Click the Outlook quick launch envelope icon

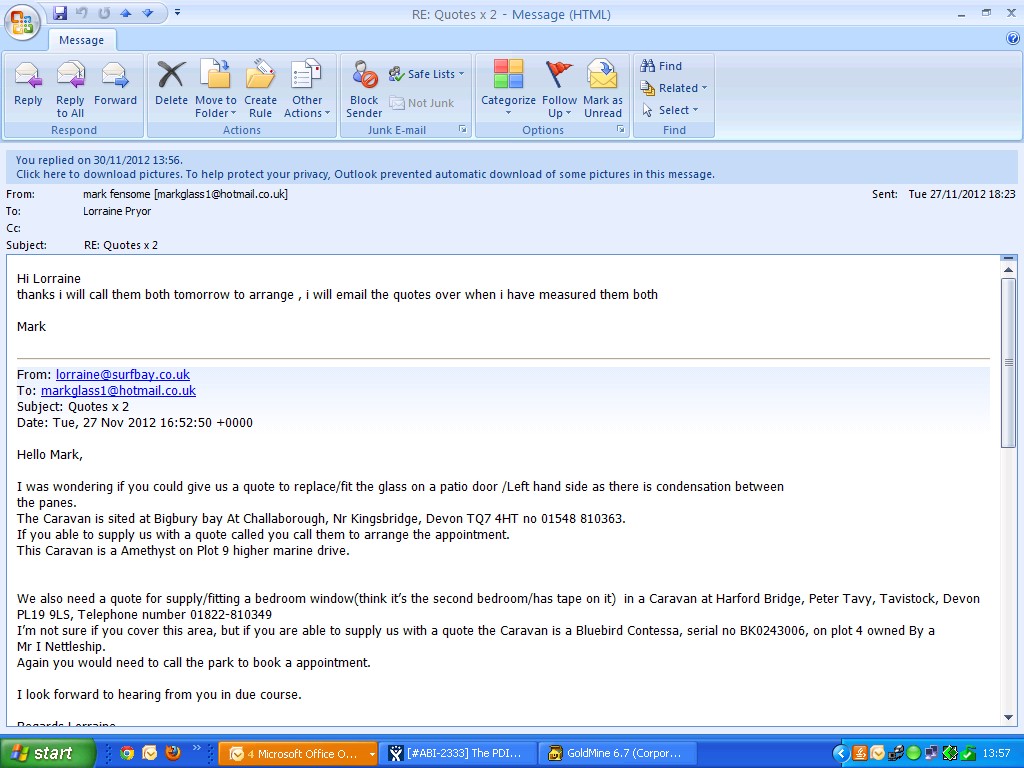tap(150, 753)
